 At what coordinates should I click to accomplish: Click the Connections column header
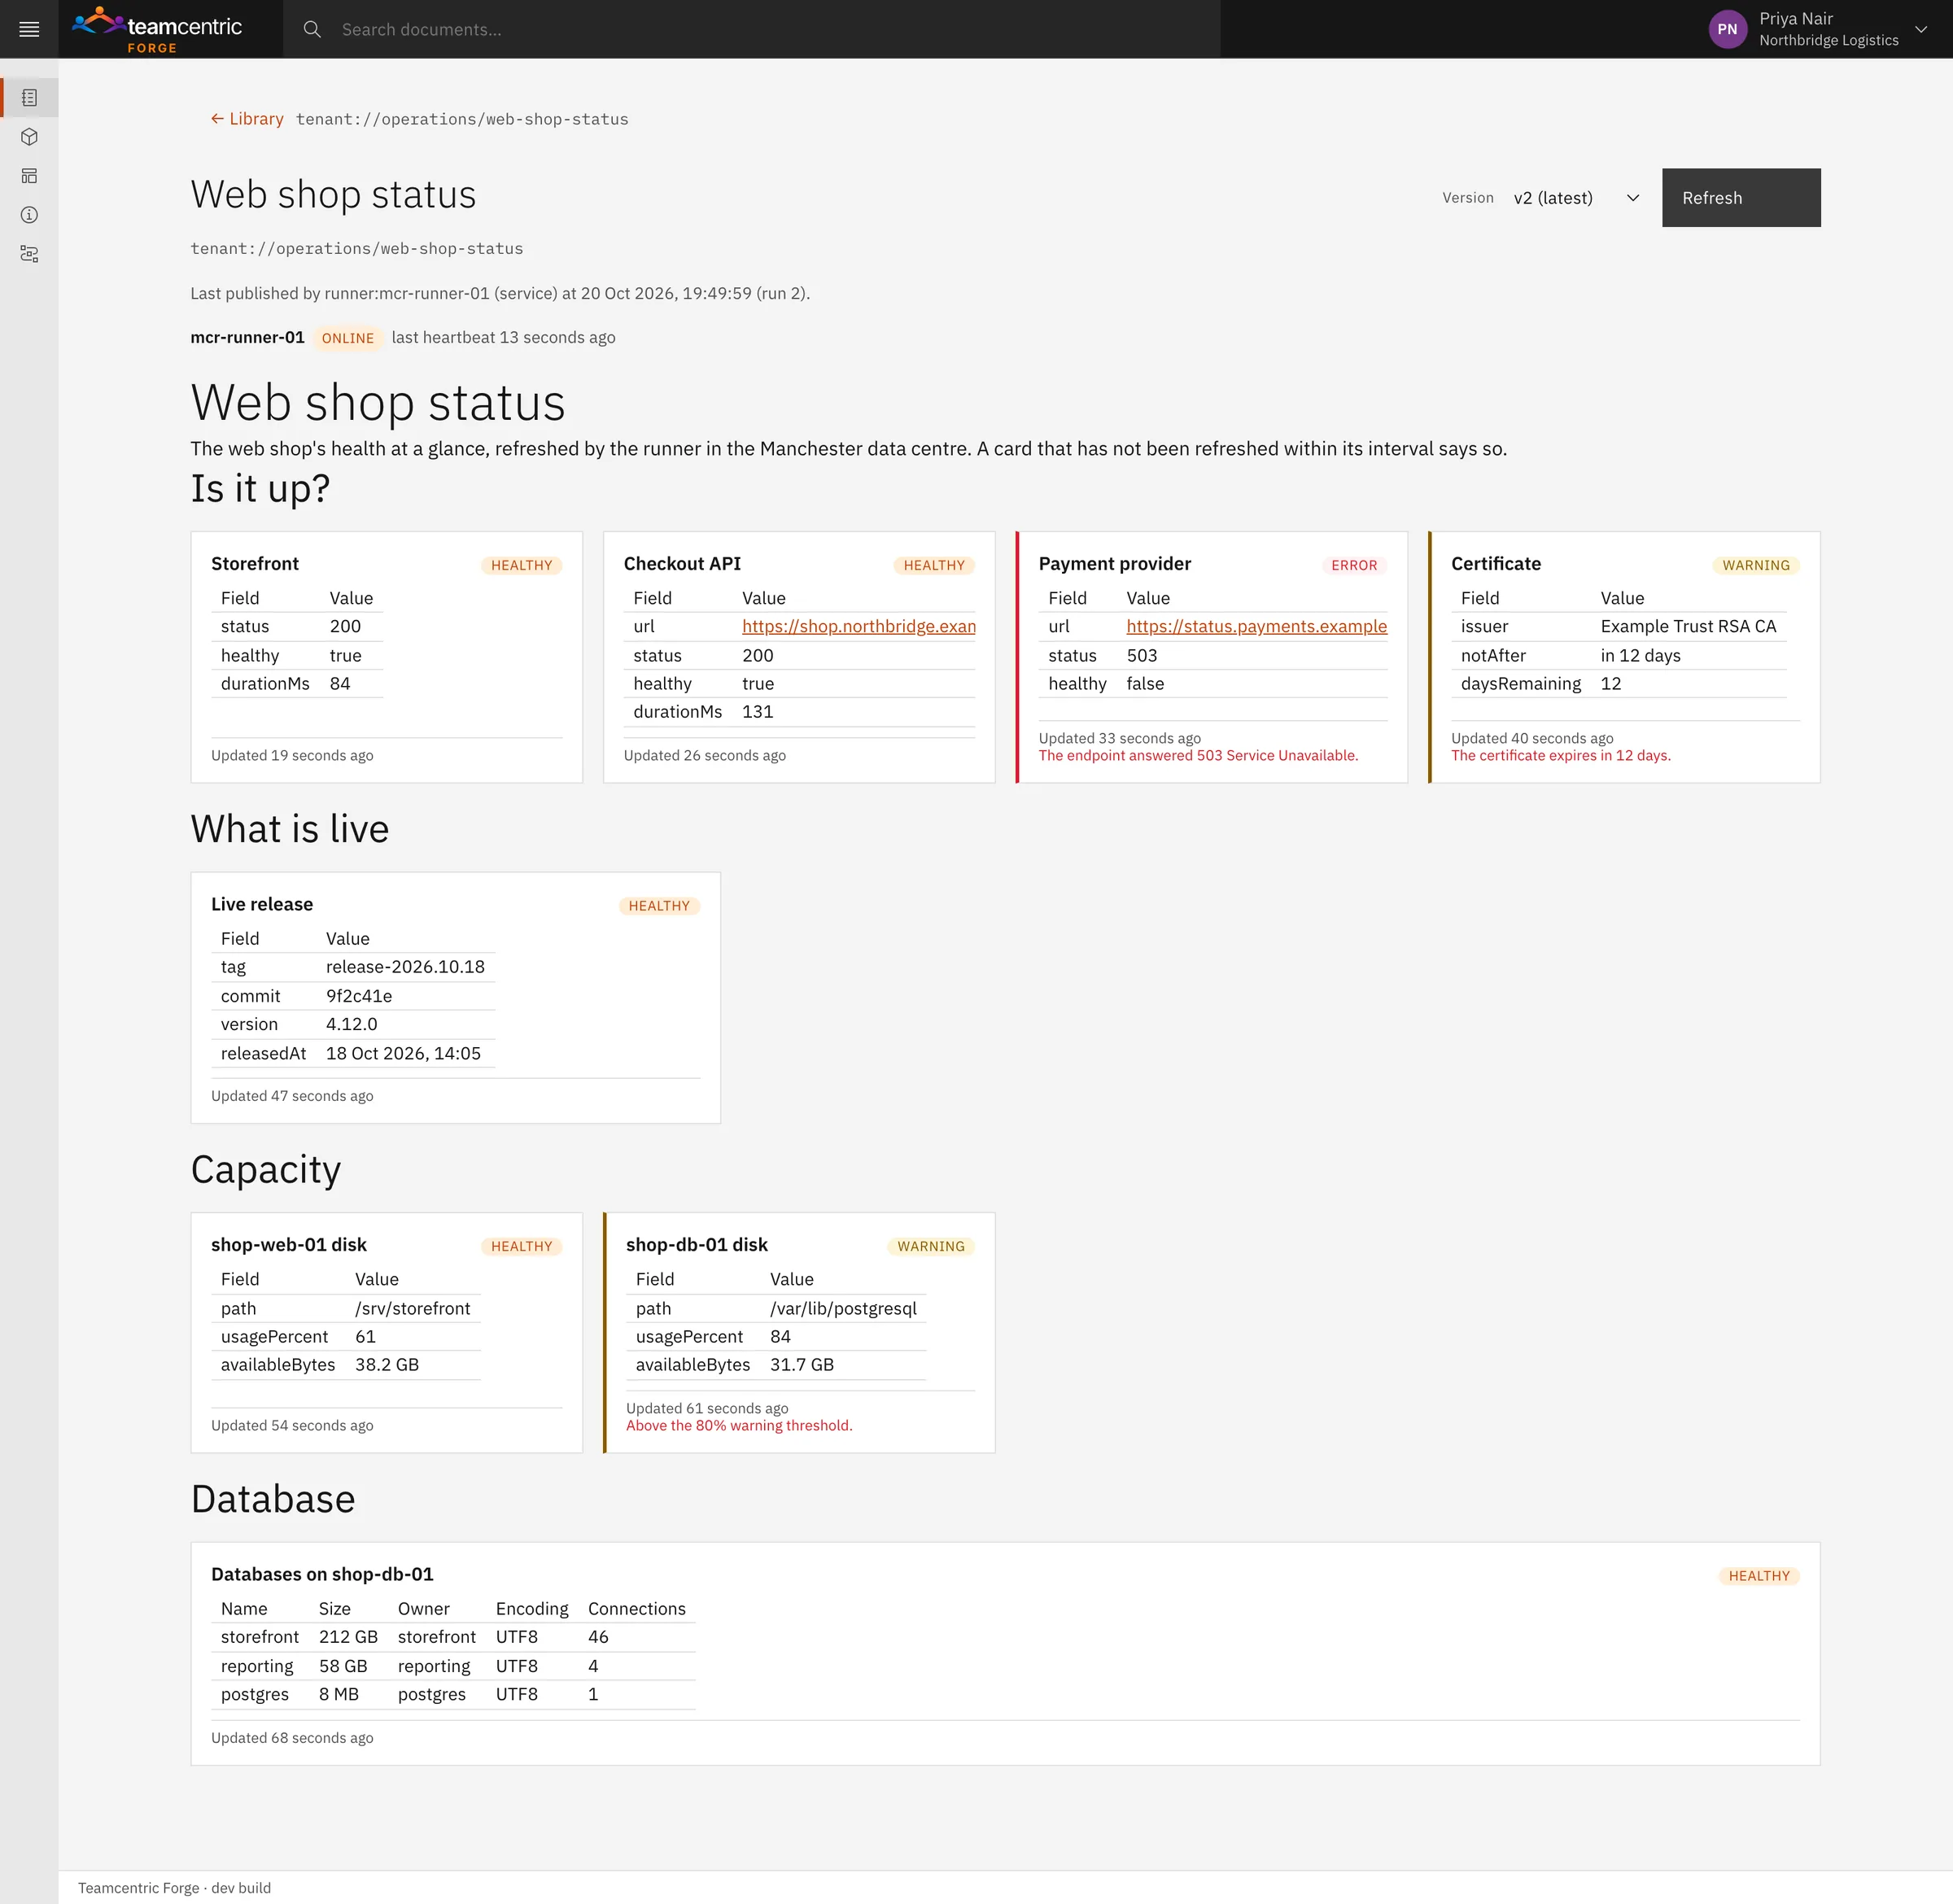637,1609
